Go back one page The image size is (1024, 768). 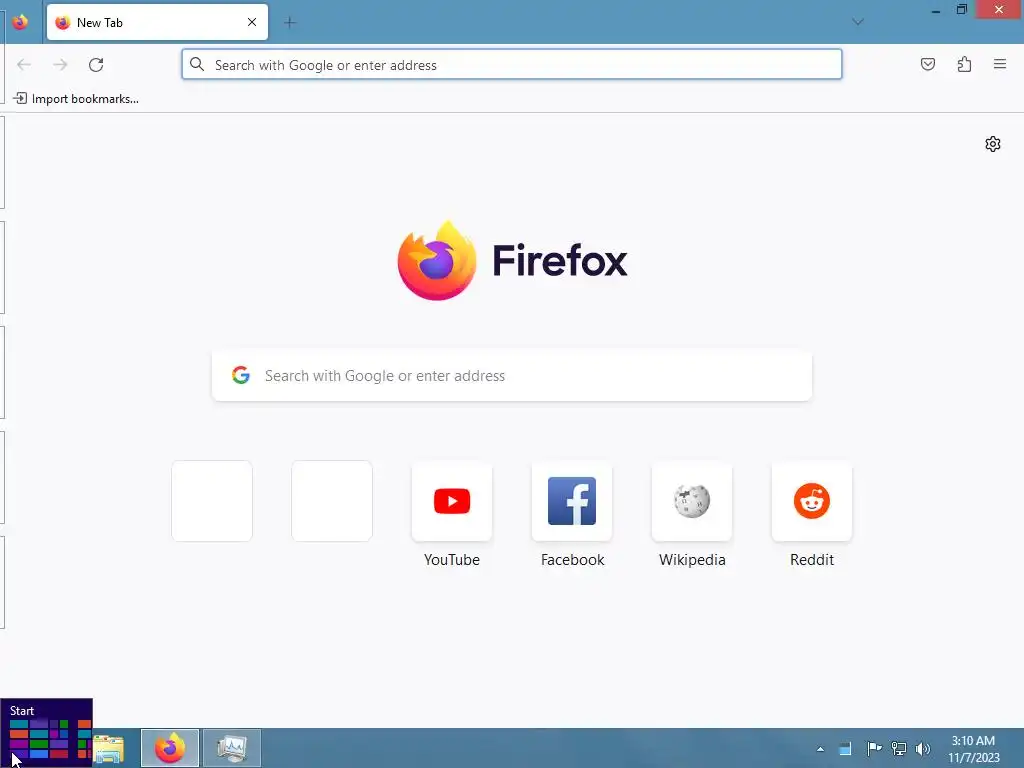tap(24, 65)
